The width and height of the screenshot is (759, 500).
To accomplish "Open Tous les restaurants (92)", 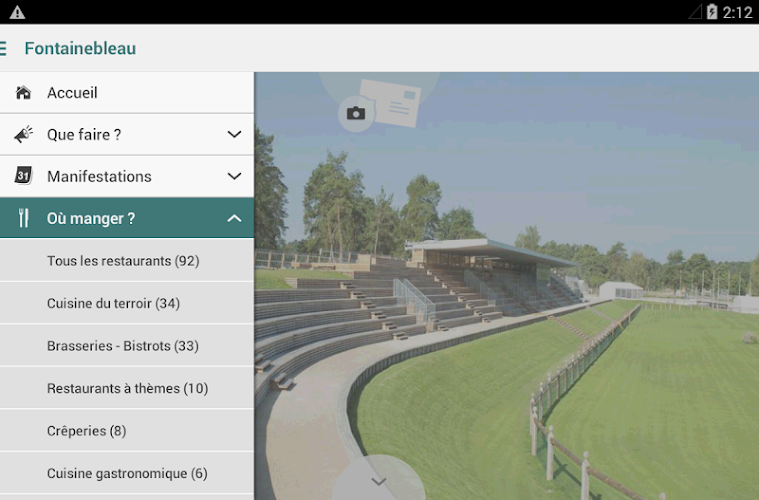I will click(x=127, y=260).
